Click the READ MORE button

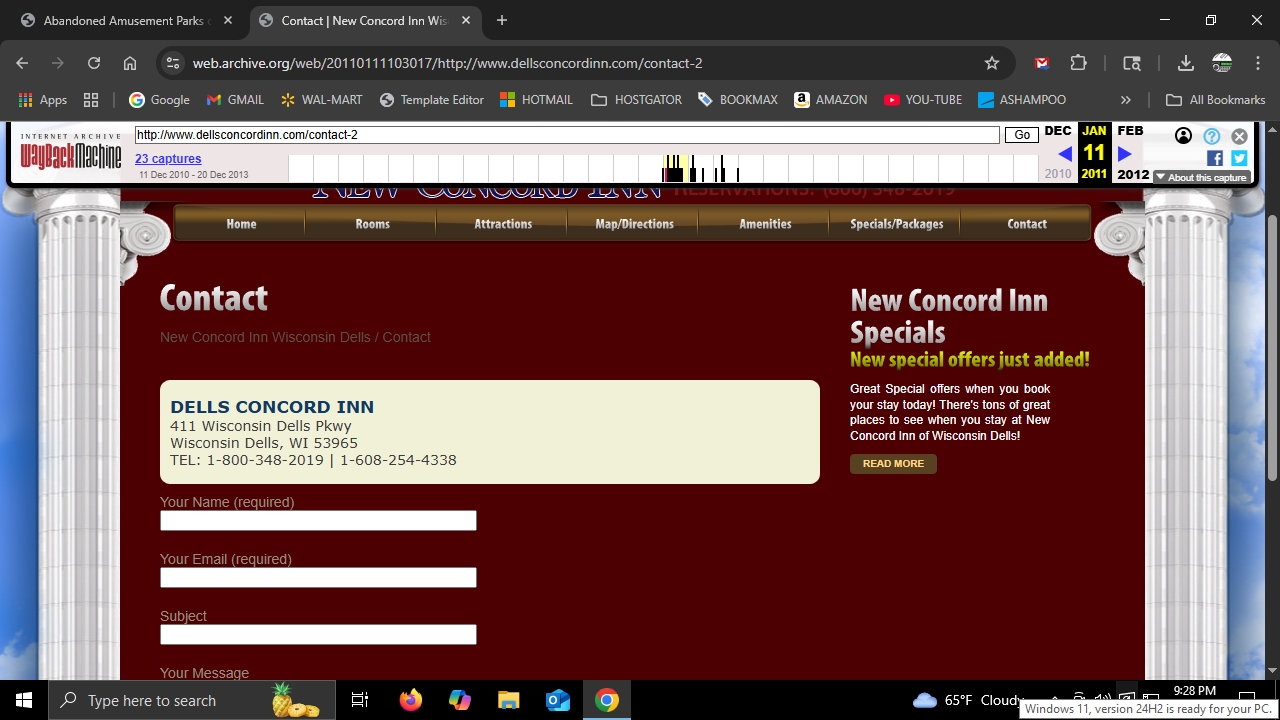point(893,464)
